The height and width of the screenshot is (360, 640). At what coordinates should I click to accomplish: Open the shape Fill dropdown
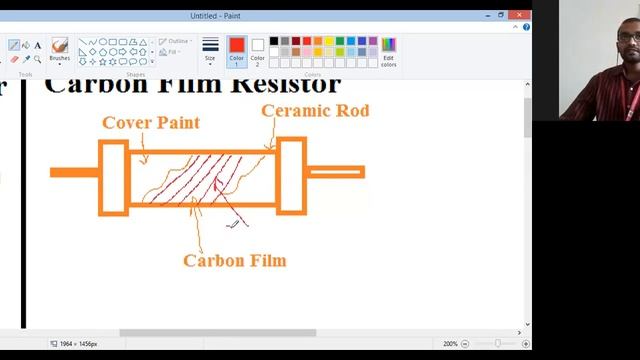click(170, 52)
